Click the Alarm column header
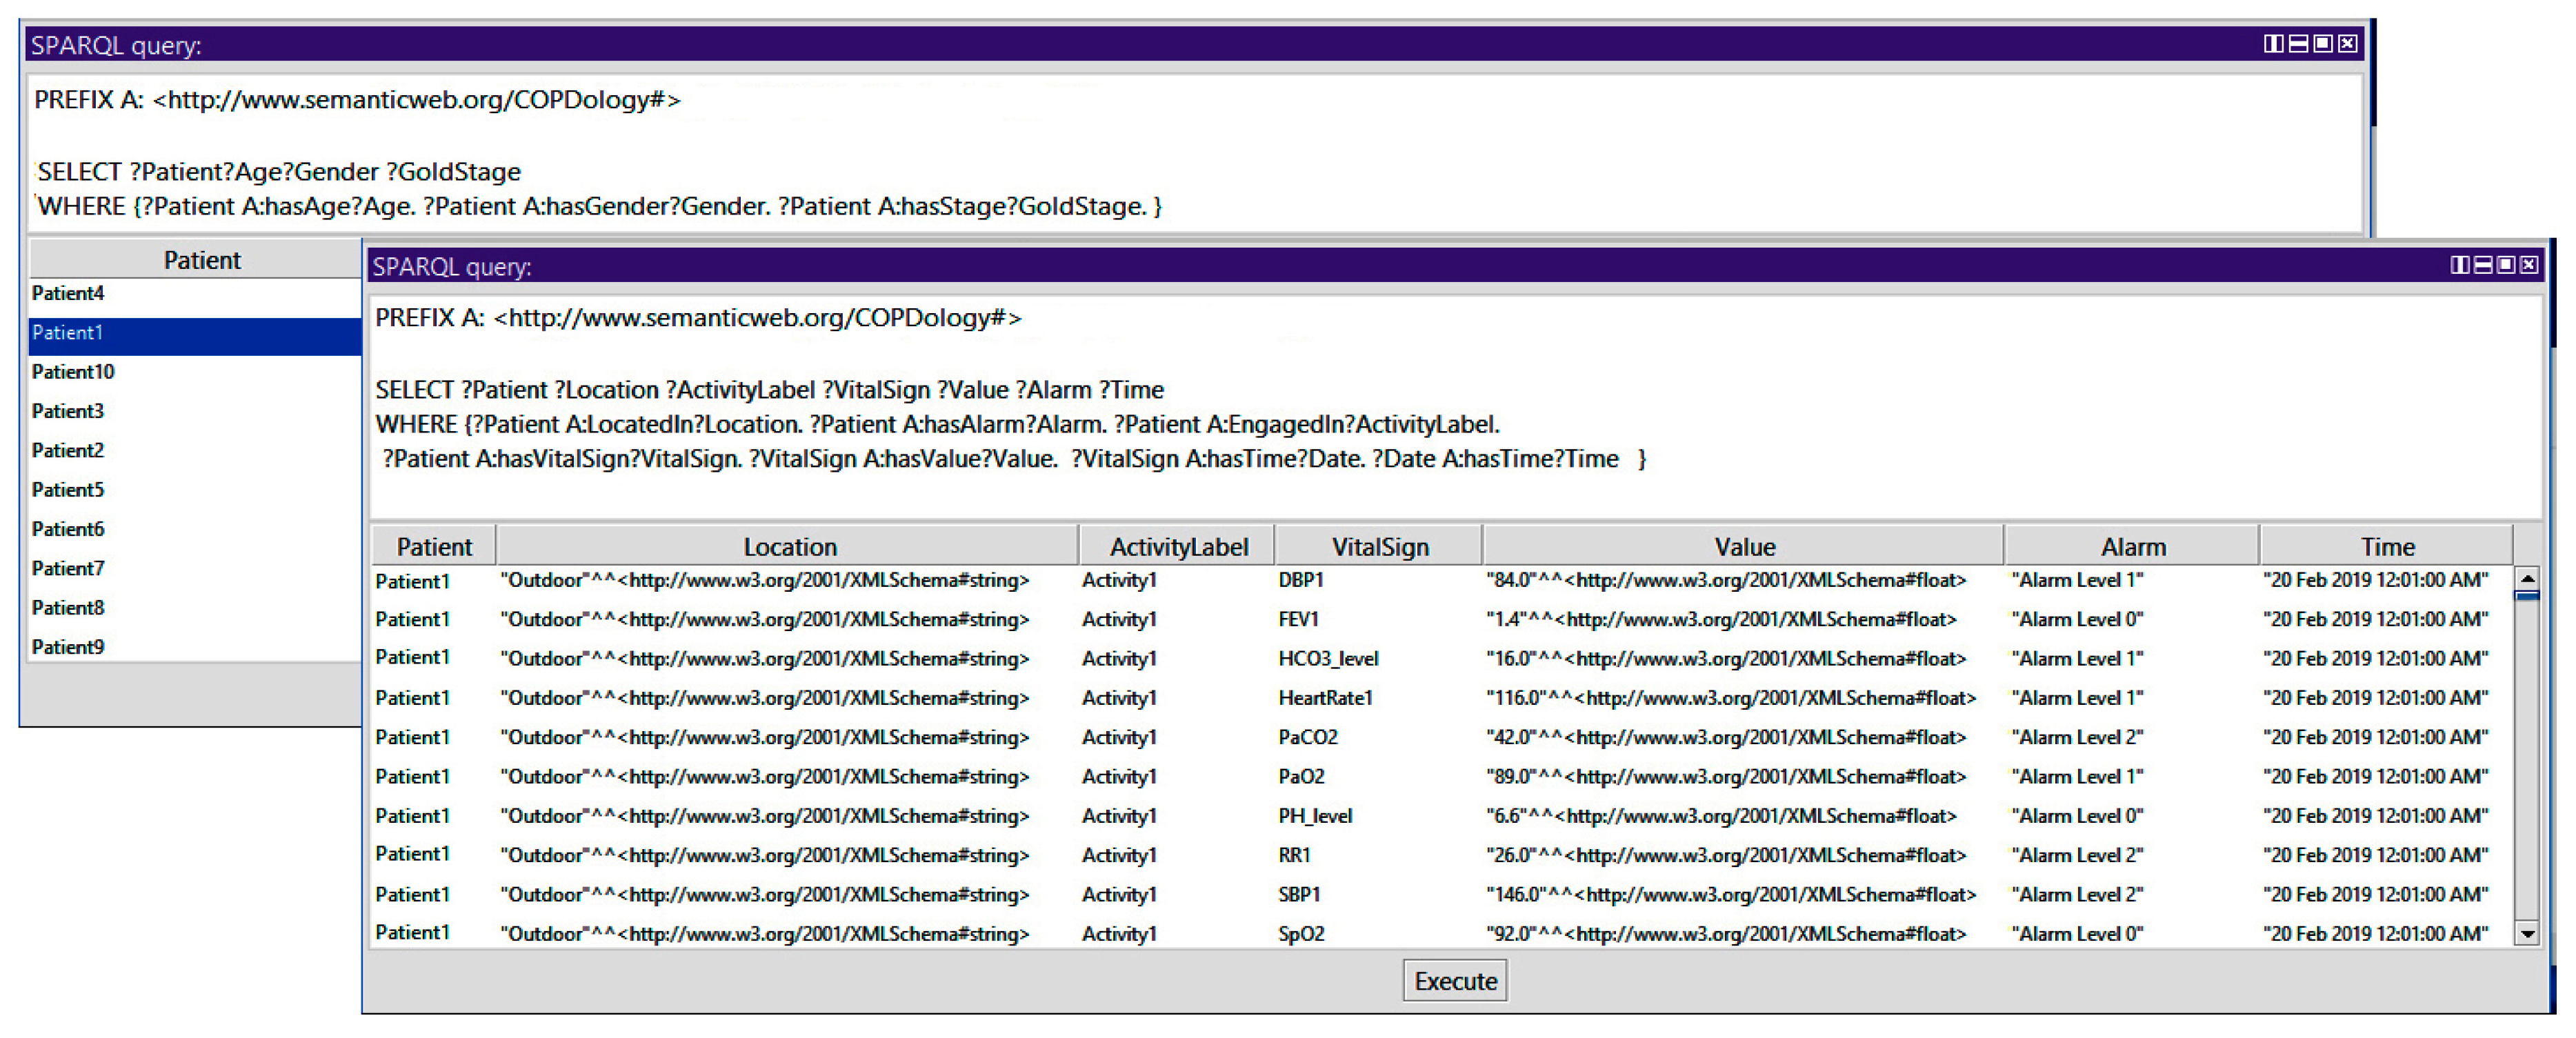Screen dimensions: 2576x1038 (x=2134, y=546)
